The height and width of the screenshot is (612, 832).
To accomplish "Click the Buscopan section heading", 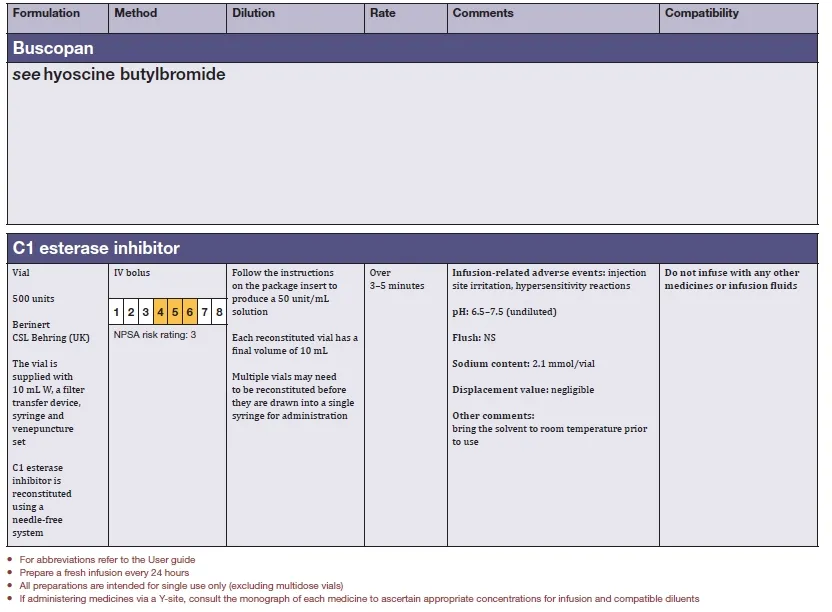I will (53, 48).
